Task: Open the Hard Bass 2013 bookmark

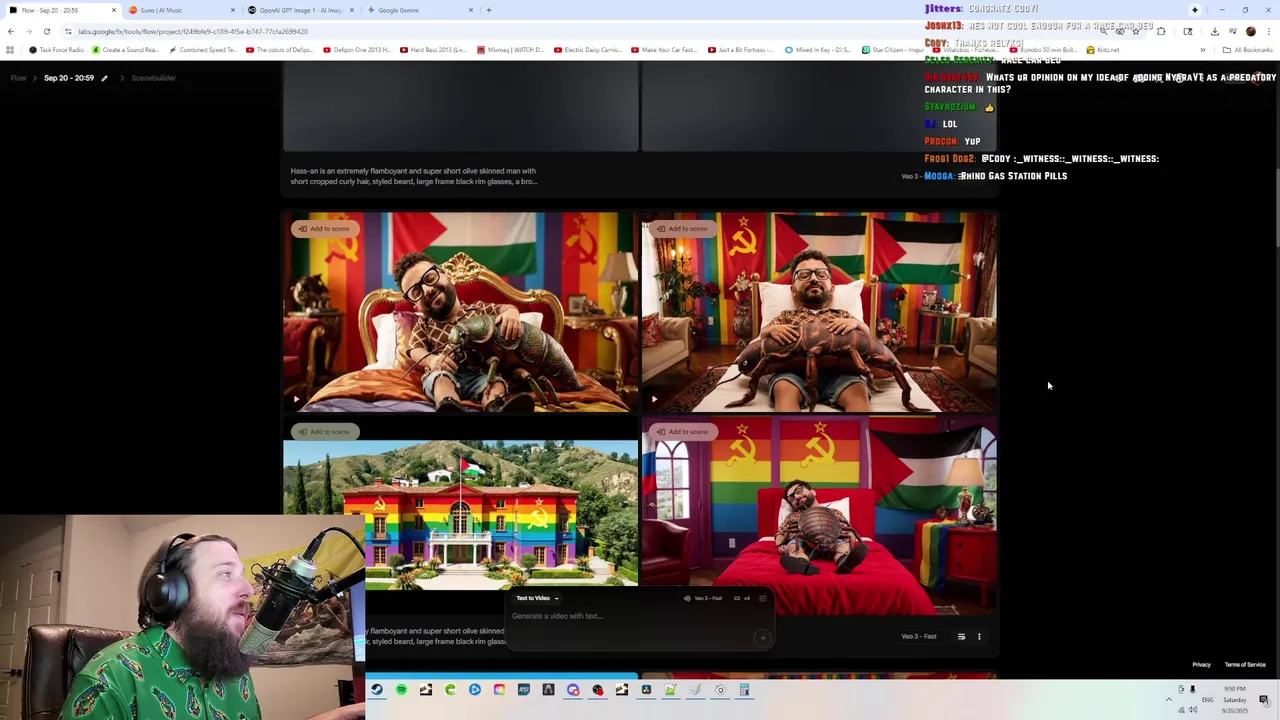Action: (x=433, y=50)
